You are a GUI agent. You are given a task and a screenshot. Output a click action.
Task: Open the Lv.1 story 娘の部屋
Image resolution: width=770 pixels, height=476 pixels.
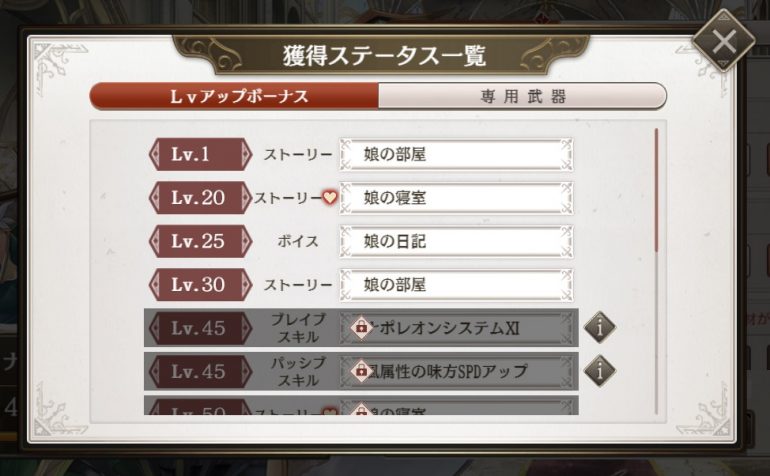(x=457, y=155)
